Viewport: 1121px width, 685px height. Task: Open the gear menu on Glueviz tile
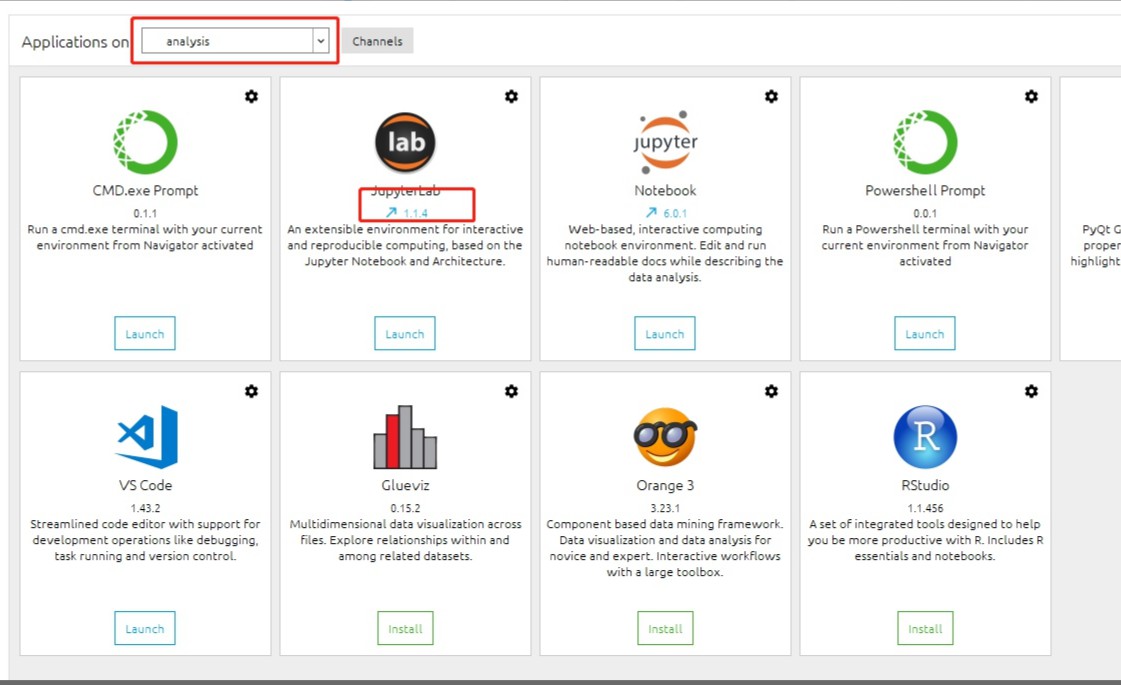pos(511,391)
